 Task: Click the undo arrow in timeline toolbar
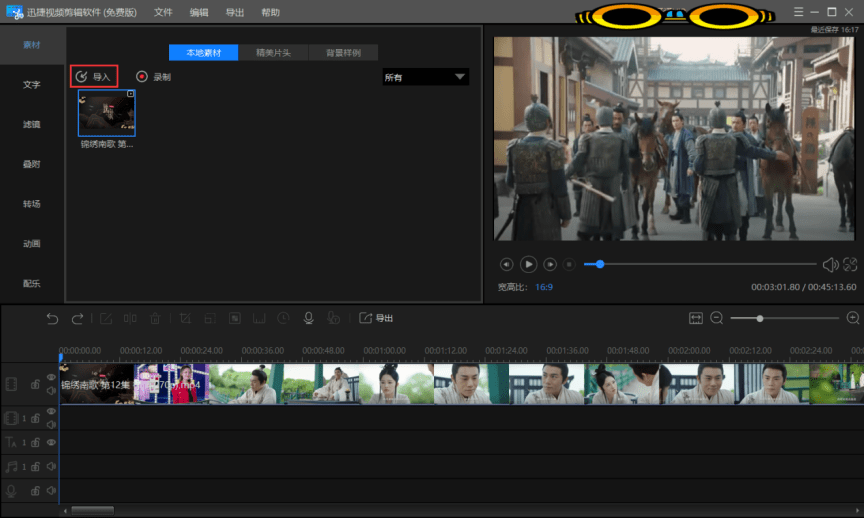coord(52,318)
